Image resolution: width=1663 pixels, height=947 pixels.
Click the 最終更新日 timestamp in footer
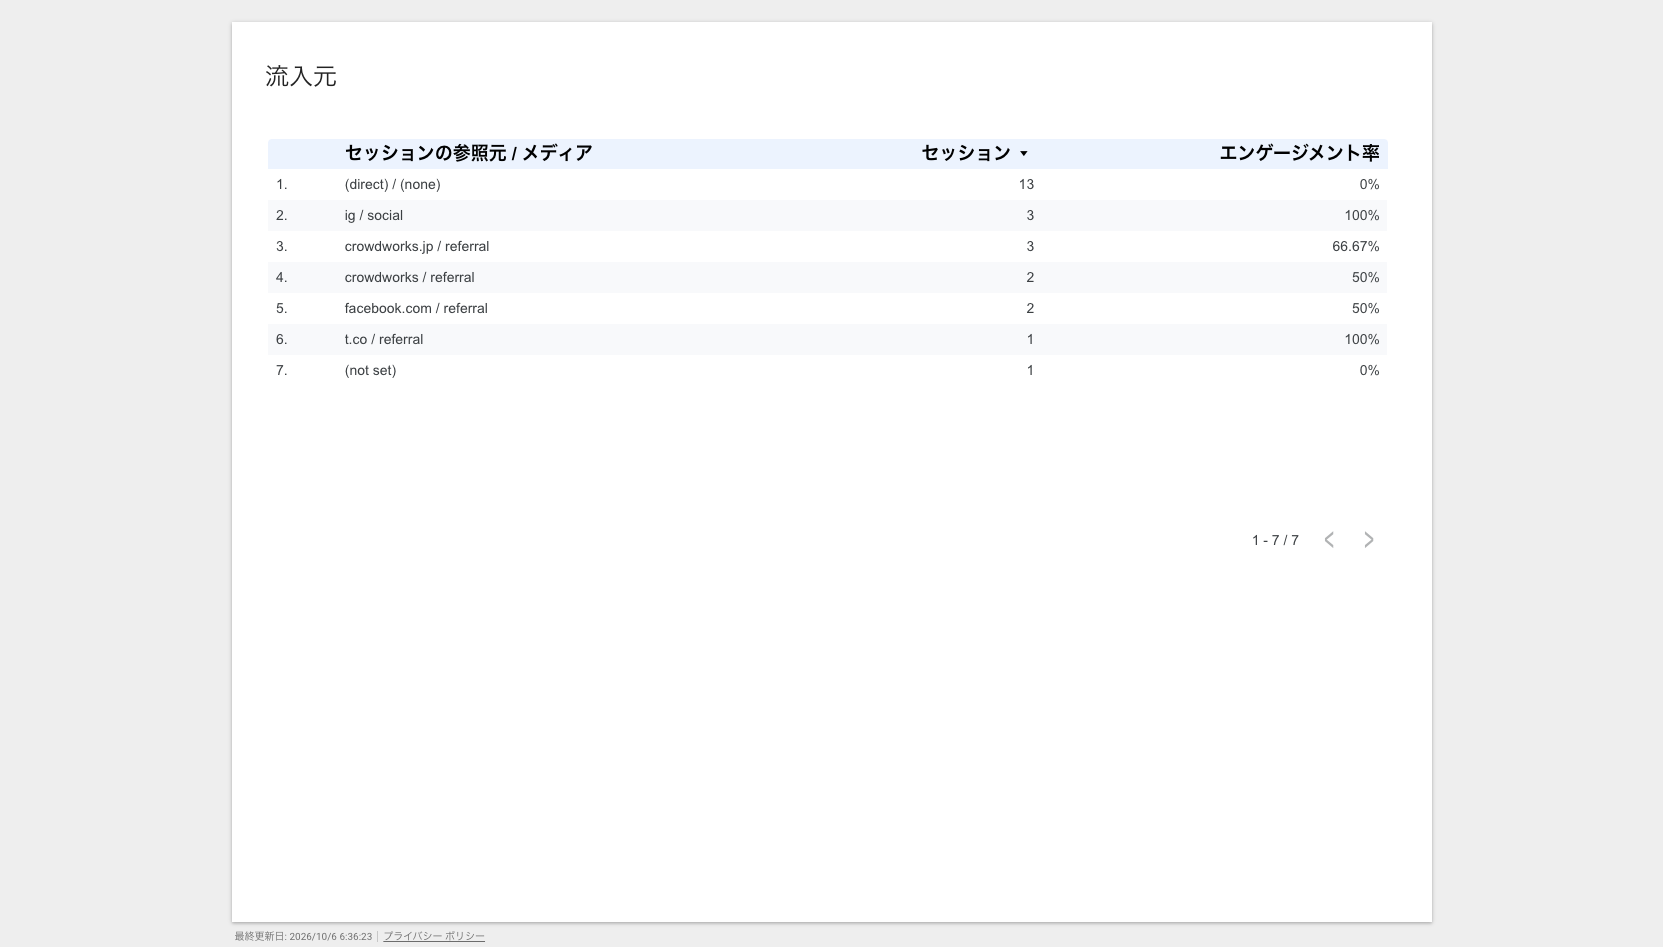click(x=303, y=937)
